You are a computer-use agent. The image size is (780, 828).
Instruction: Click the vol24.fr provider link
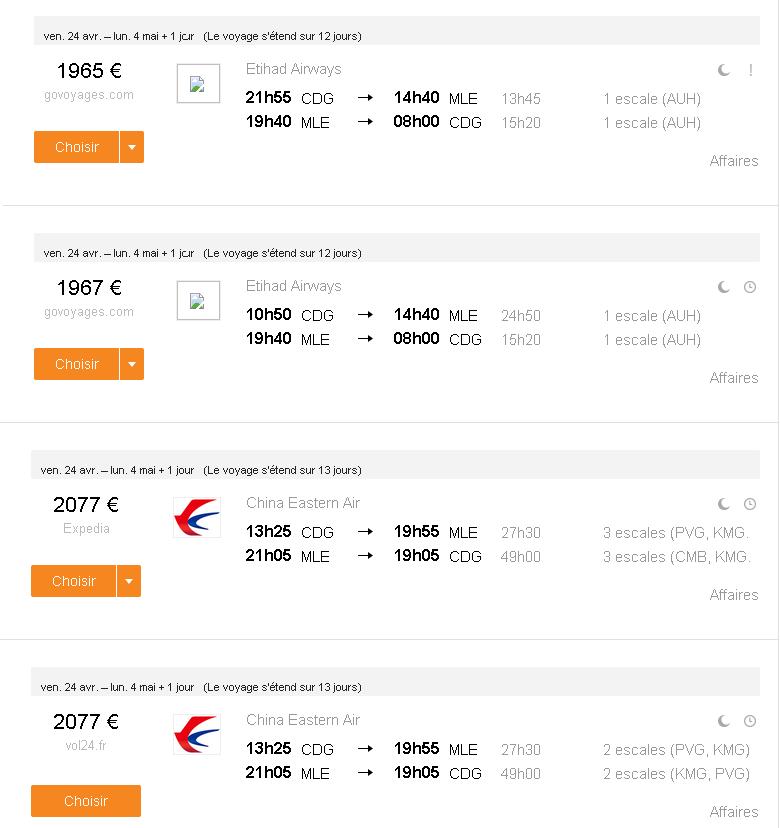[86, 746]
